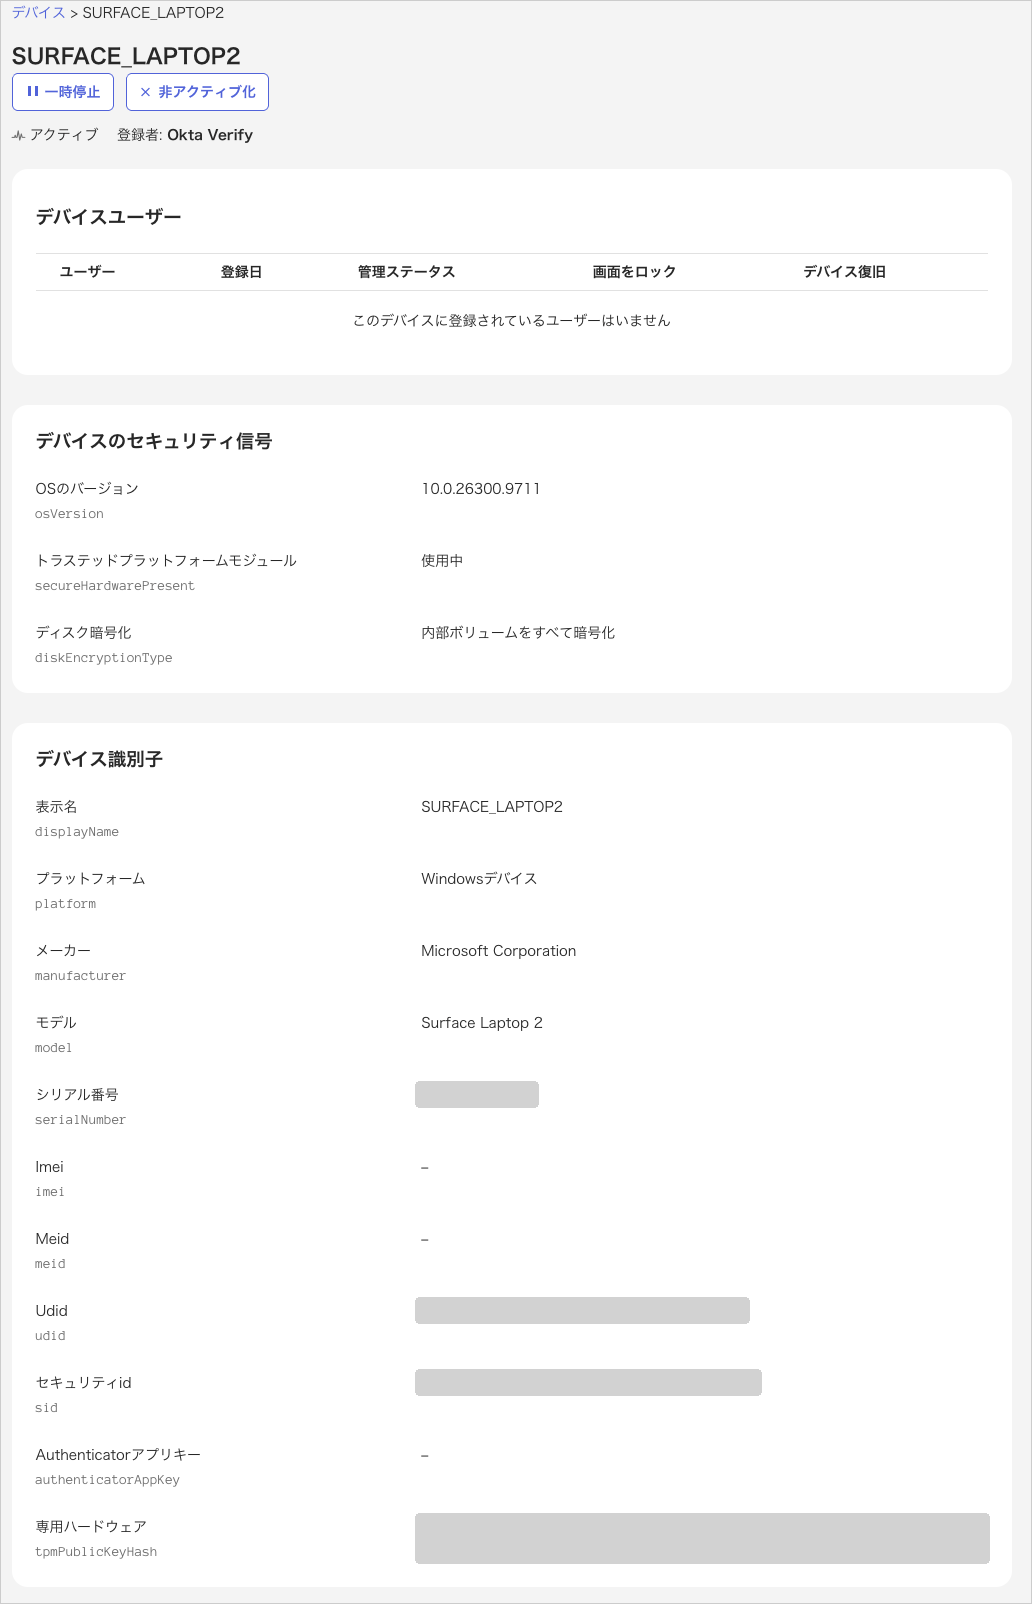1032x1604 pixels.
Task: Click the 専用ハードウェア label
Action: [91, 1527]
